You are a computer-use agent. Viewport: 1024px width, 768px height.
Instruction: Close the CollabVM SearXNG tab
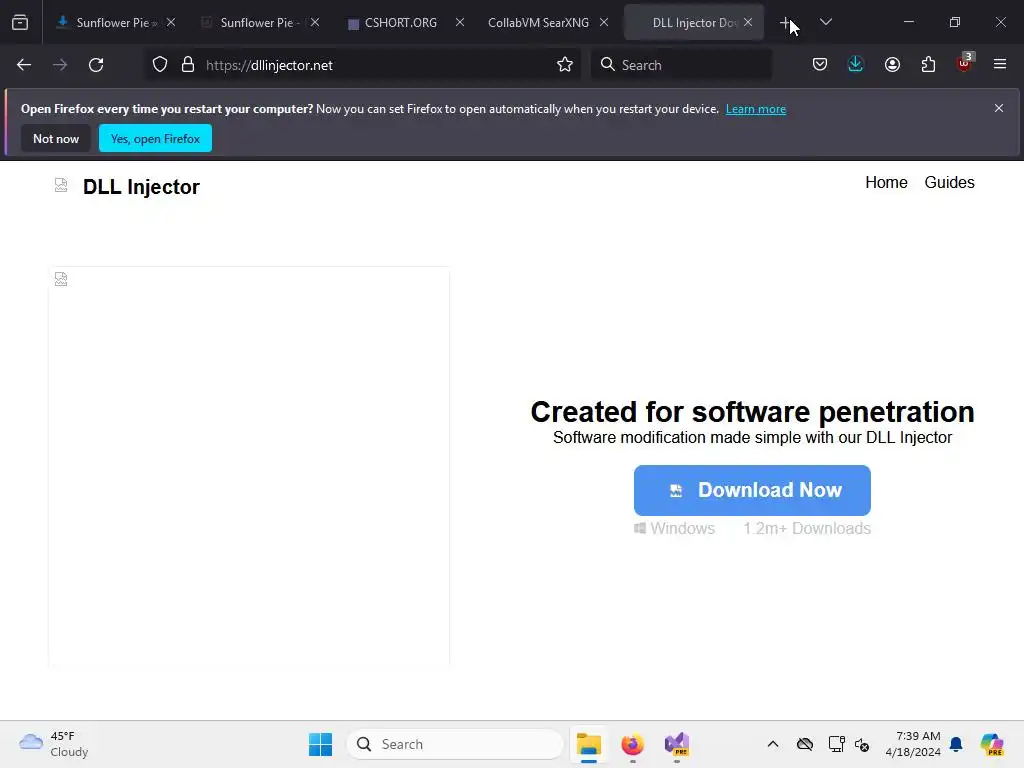point(604,22)
